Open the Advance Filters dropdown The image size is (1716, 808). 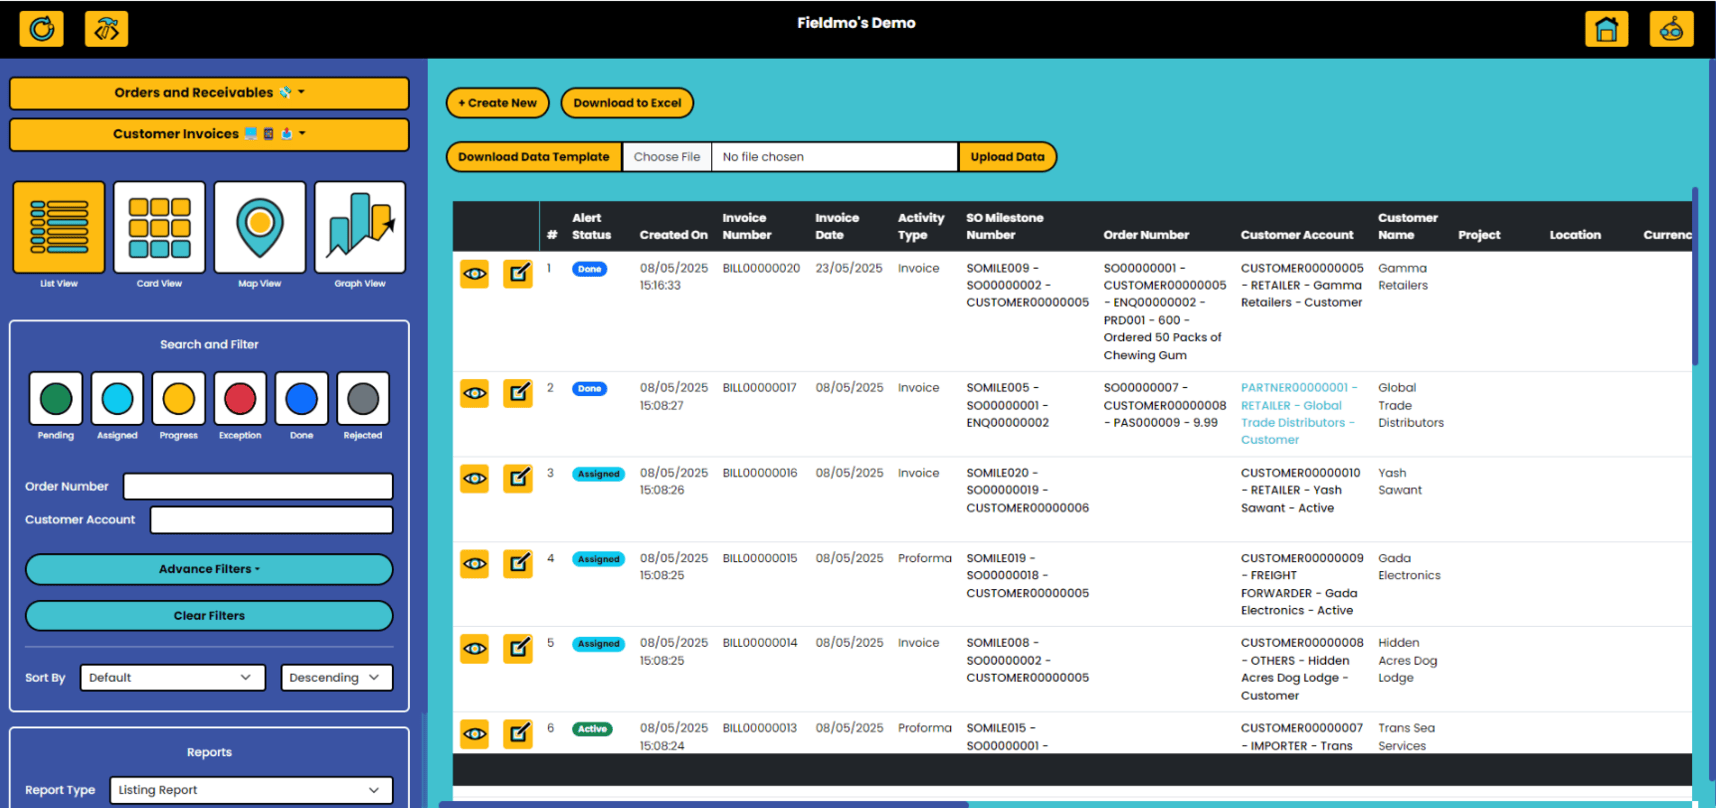pyautogui.click(x=209, y=569)
